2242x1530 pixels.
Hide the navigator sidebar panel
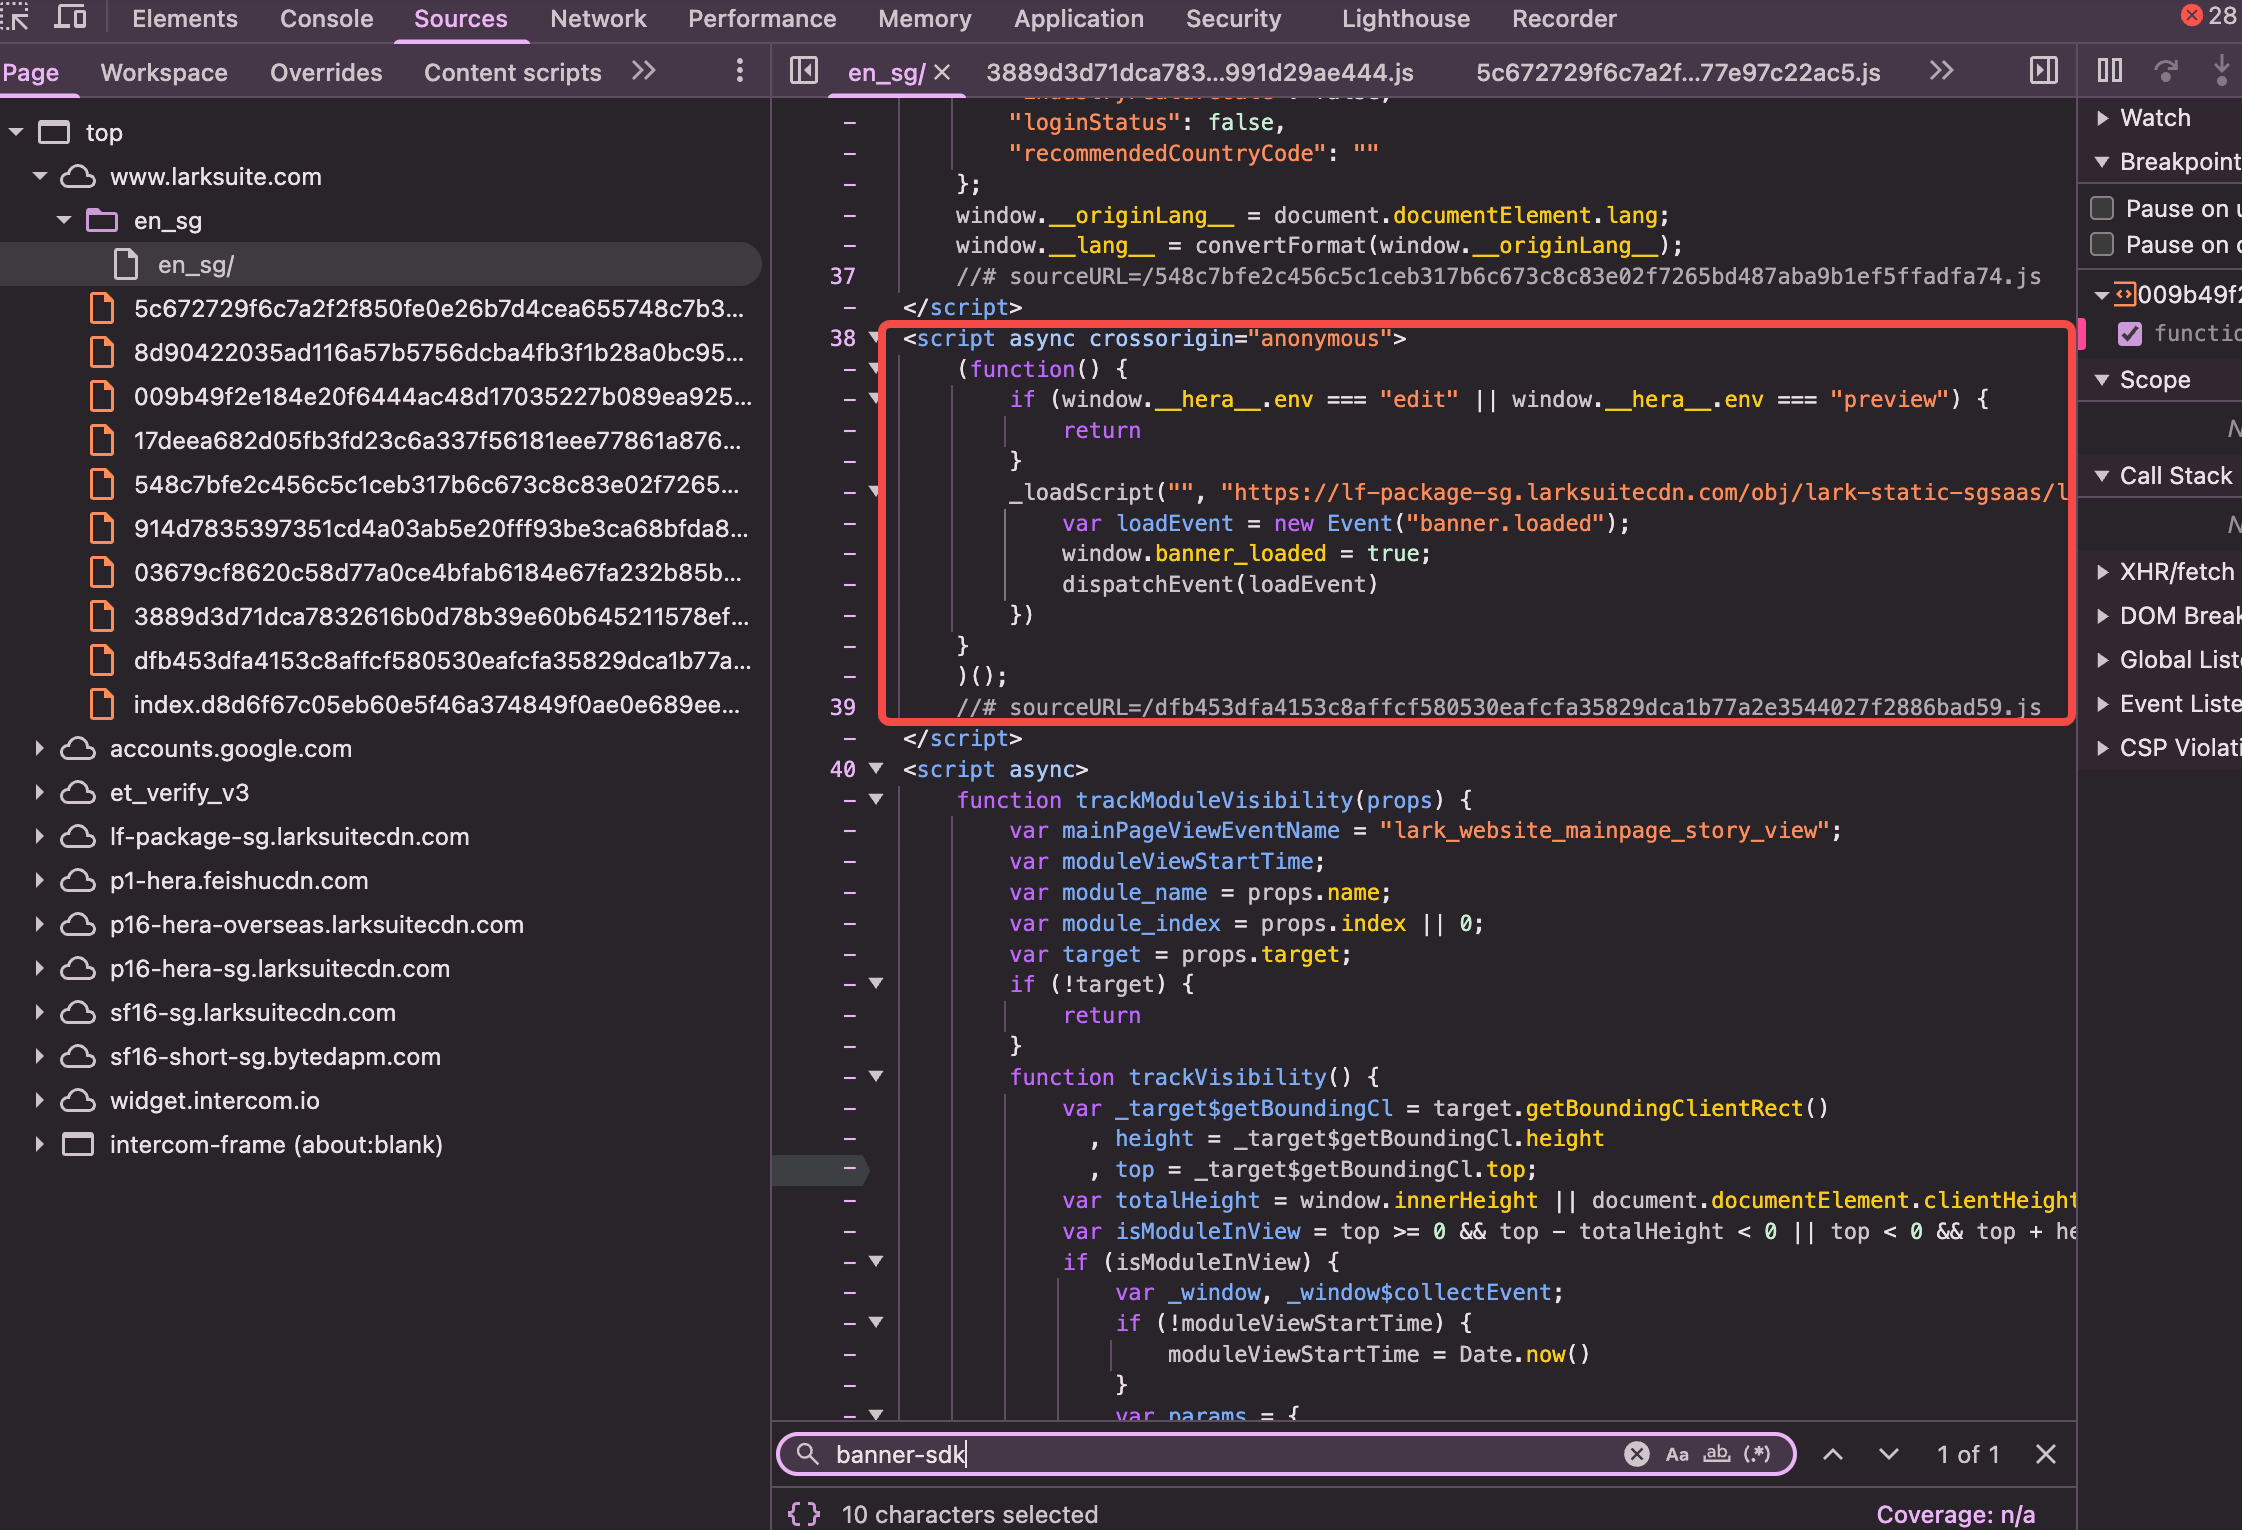click(x=804, y=71)
